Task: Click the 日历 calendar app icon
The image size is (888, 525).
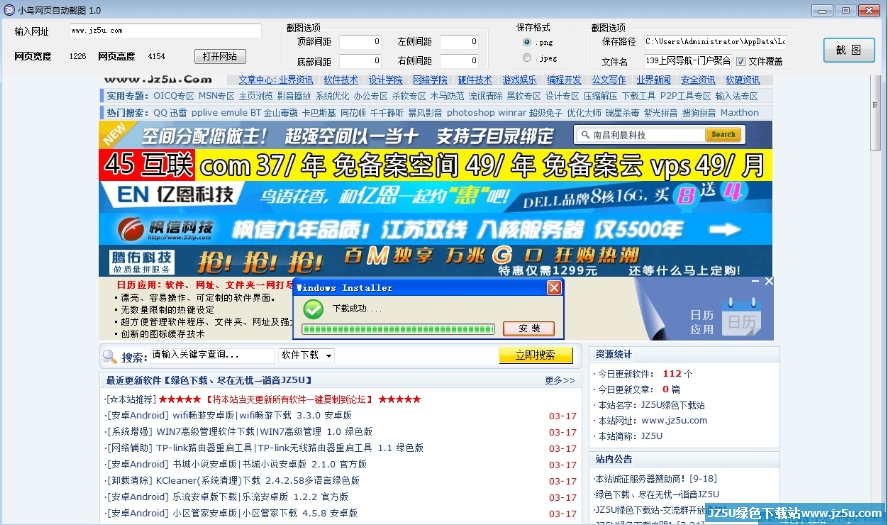Action: coord(742,319)
